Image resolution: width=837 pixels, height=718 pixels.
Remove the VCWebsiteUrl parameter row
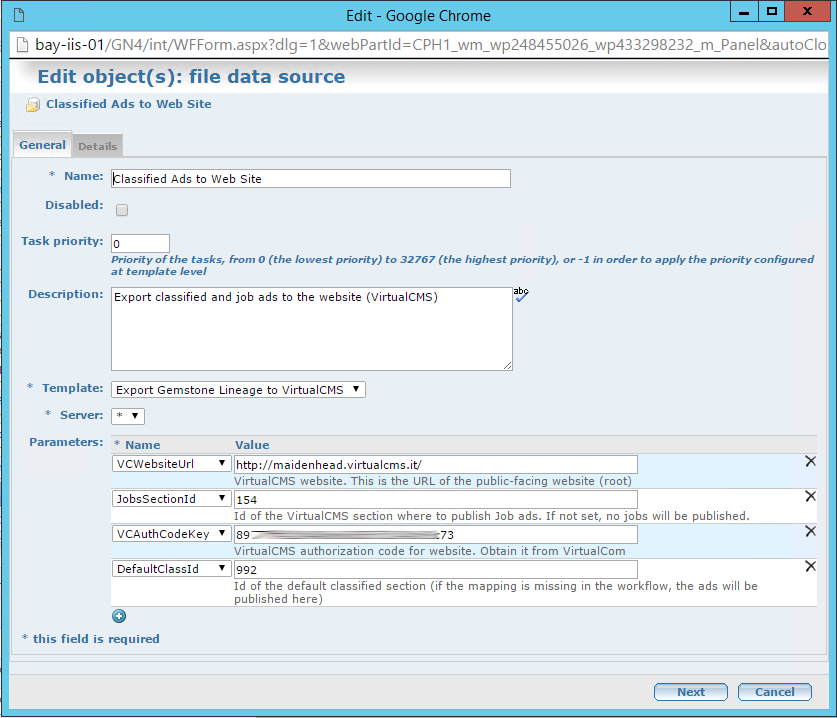(810, 461)
